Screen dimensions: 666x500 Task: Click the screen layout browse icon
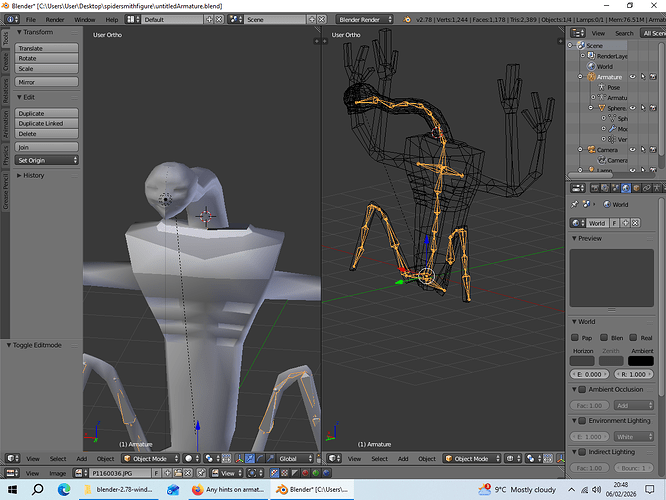pos(133,19)
